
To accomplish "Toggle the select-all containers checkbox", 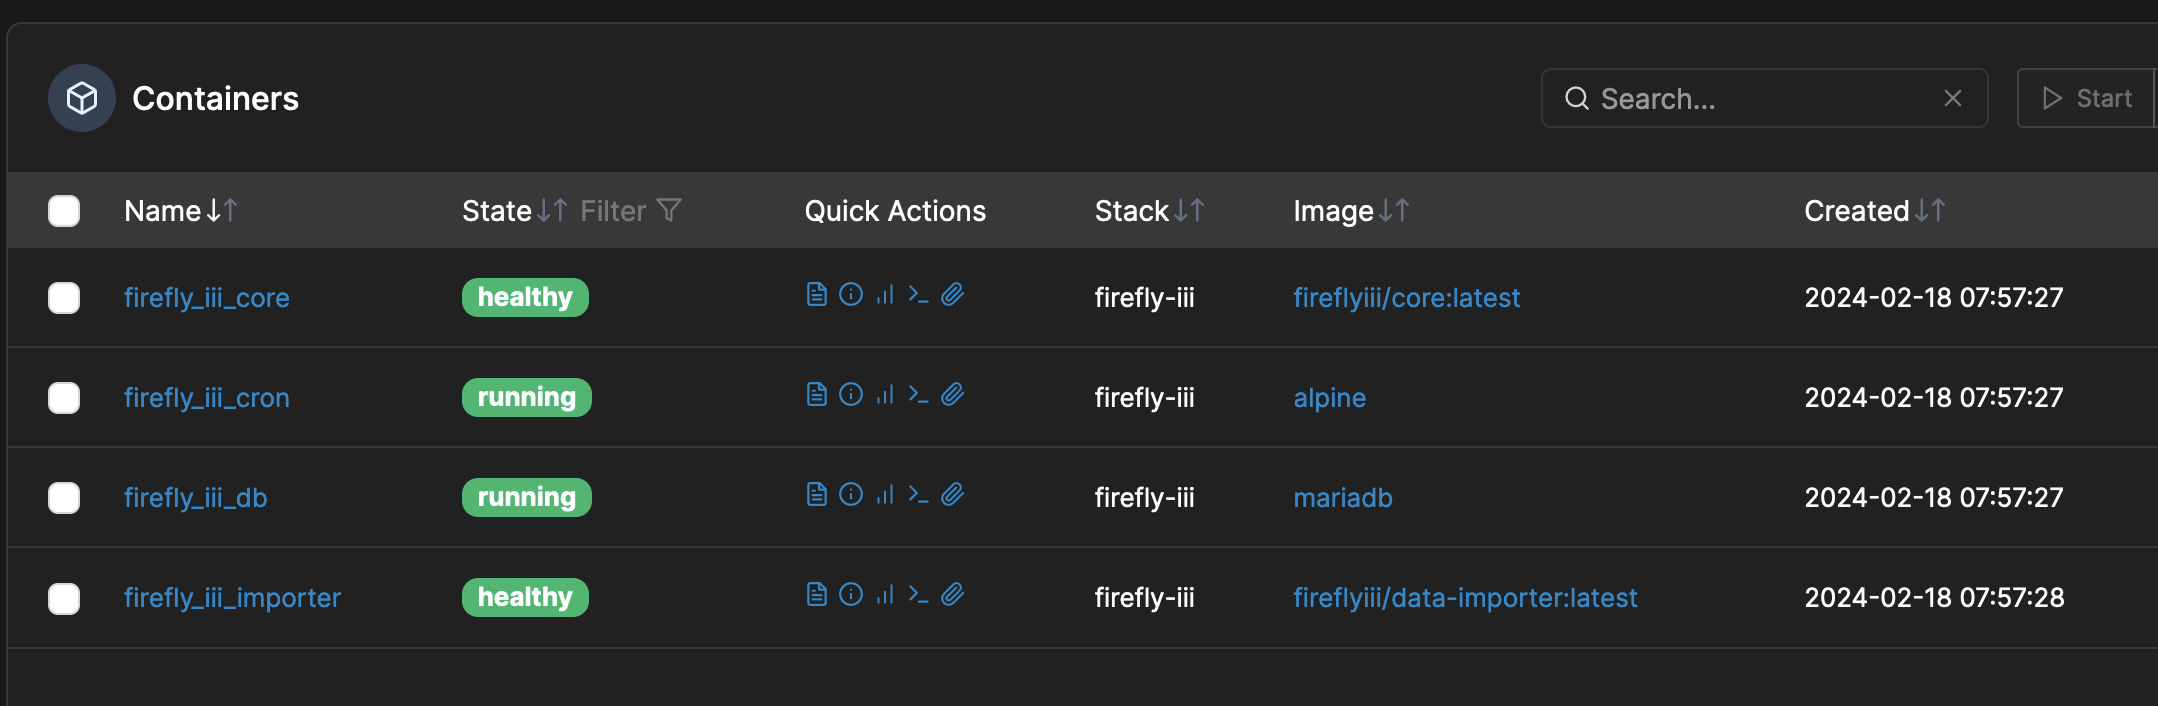I will click(x=64, y=211).
